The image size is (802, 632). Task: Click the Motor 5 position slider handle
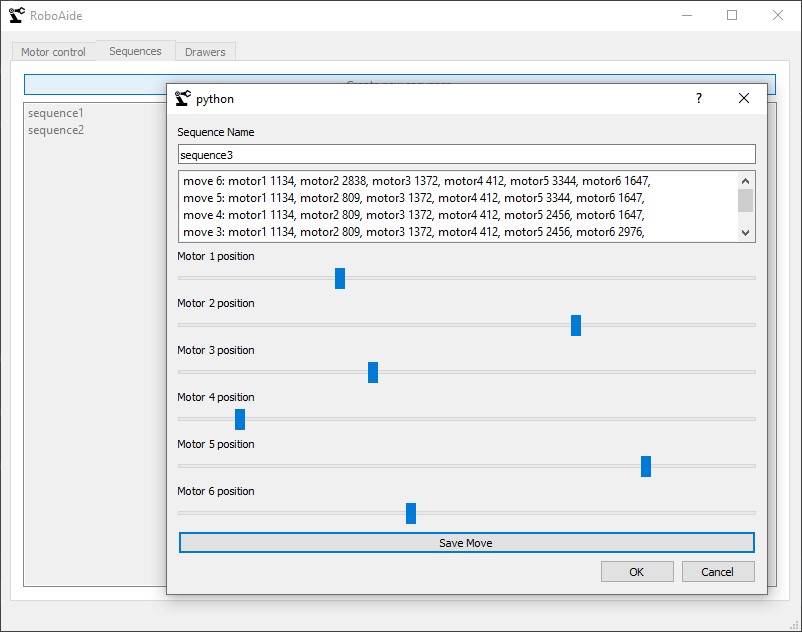(646, 466)
